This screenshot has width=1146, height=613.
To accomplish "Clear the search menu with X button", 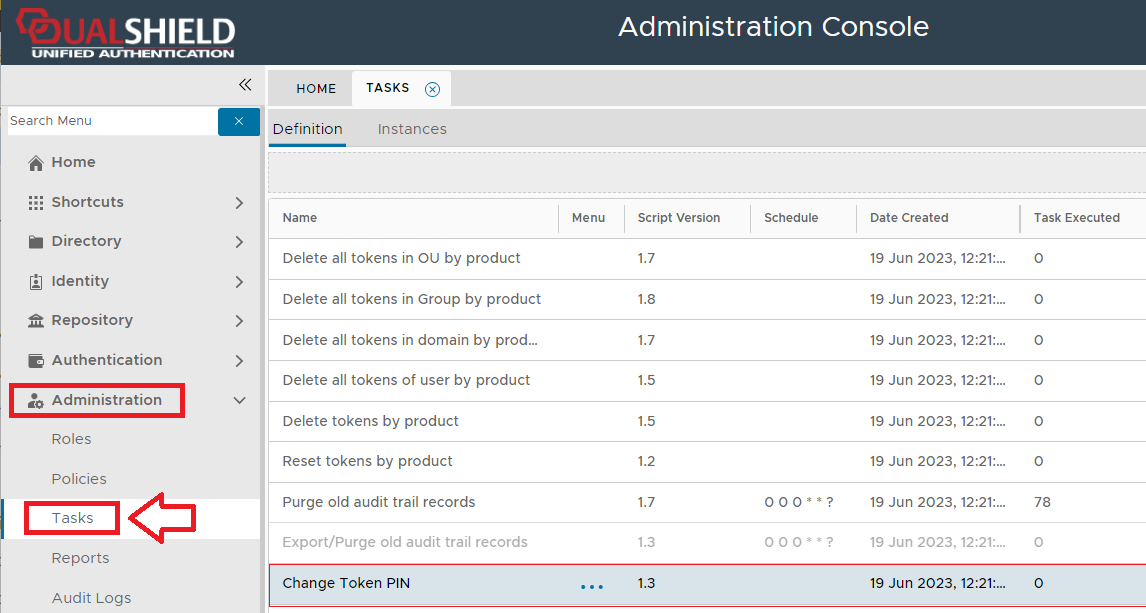I will 239,121.
